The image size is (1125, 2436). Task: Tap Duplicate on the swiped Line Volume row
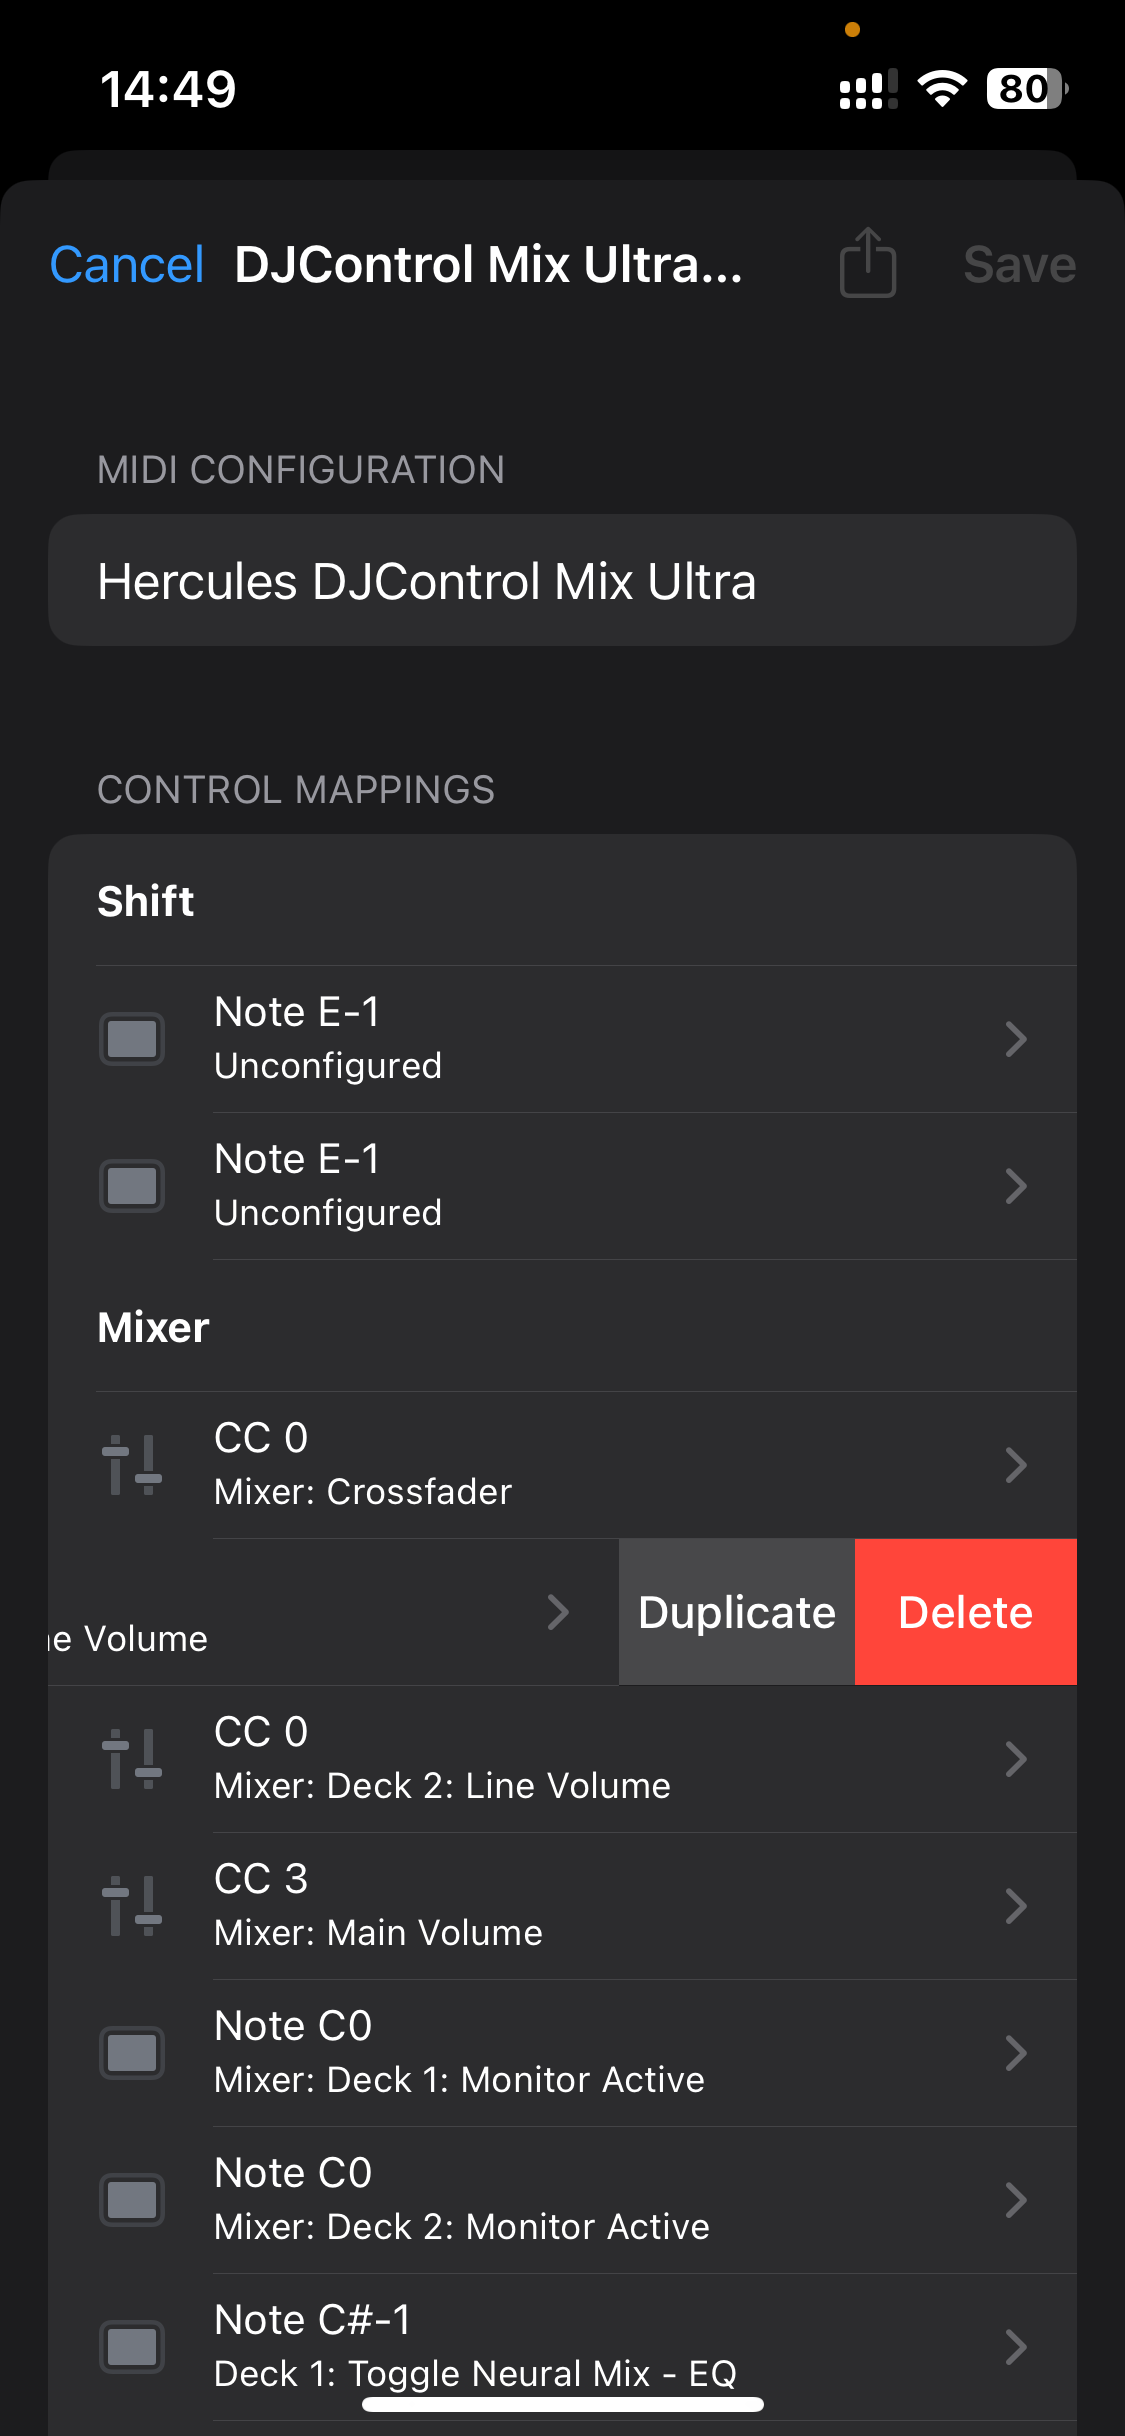[736, 1611]
